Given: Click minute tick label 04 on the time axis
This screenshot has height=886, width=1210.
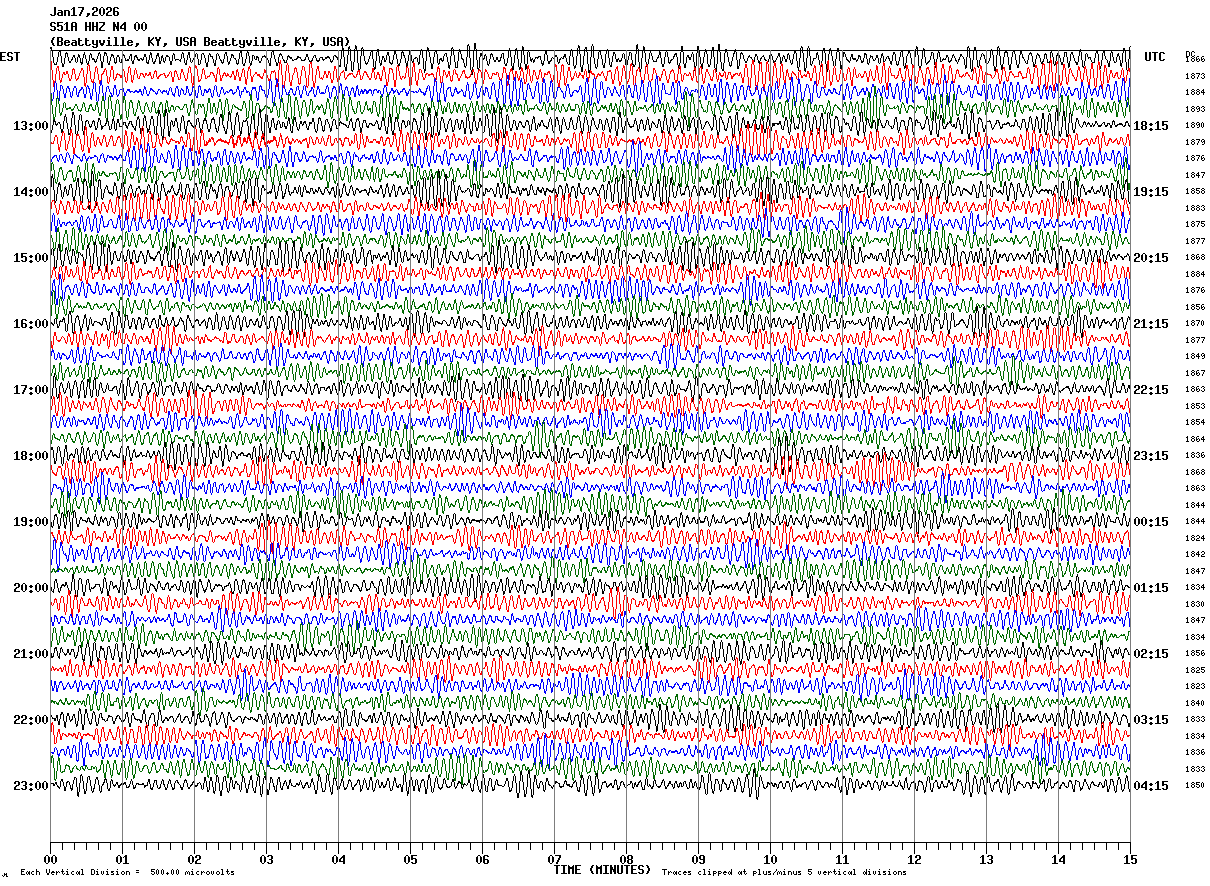Looking at the screenshot, I should coord(338,859).
